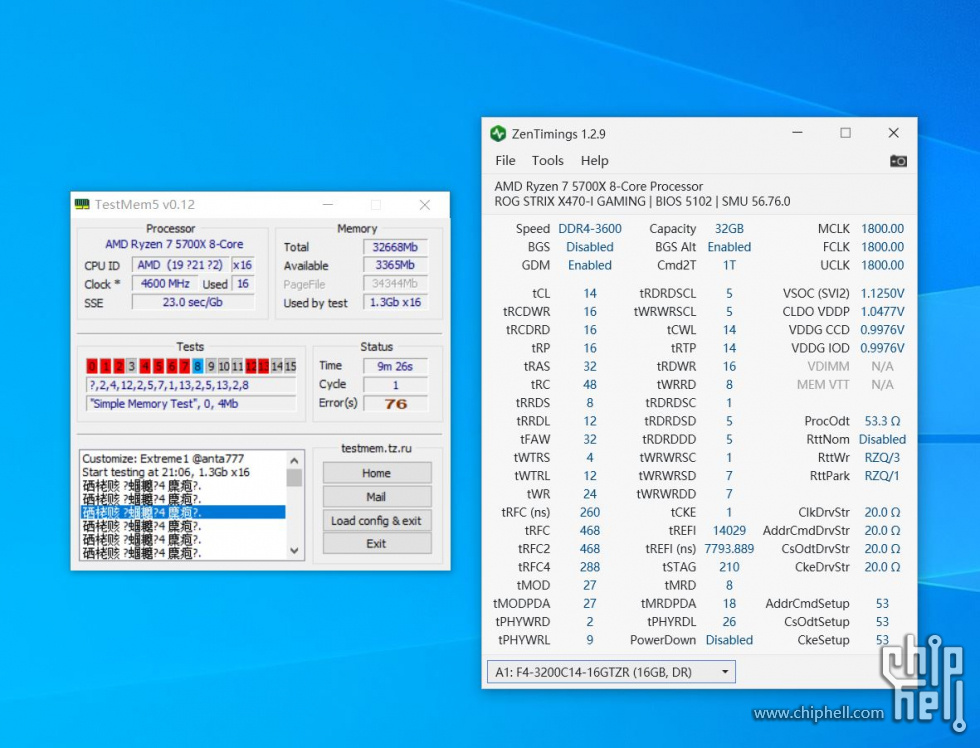The image size is (980, 748).
Task: Click the ClkDrvStr 20.0 Ω value
Action: (882, 512)
